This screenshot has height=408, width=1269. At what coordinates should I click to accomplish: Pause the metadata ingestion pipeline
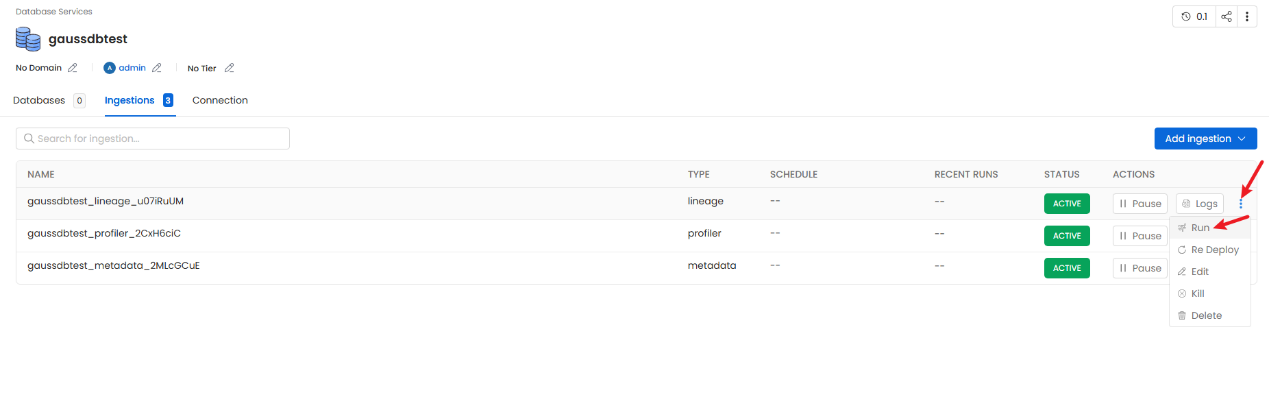point(1140,268)
